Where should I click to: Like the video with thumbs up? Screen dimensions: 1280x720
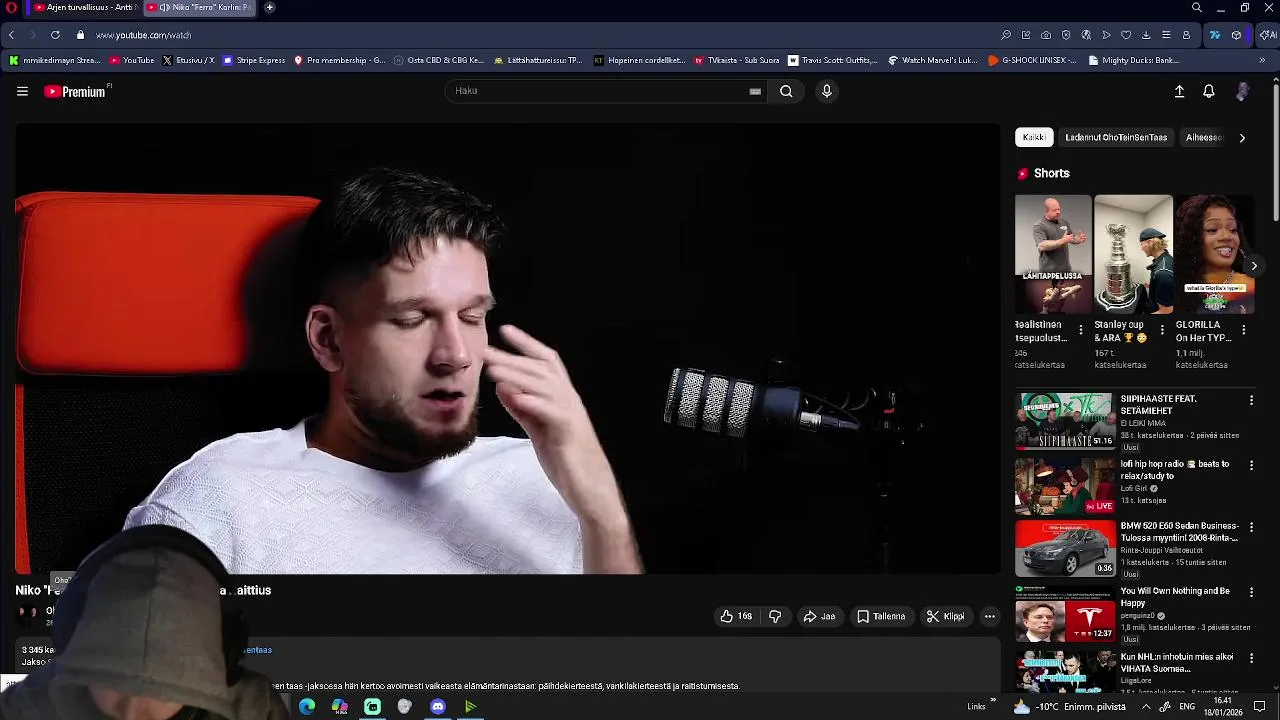(x=736, y=616)
